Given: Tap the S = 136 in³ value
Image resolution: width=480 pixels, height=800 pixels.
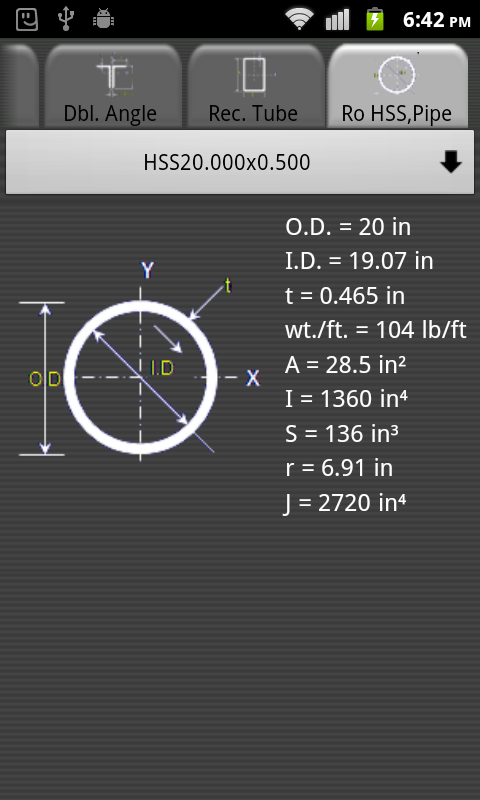Looking at the screenshot, I should [341, 434].
